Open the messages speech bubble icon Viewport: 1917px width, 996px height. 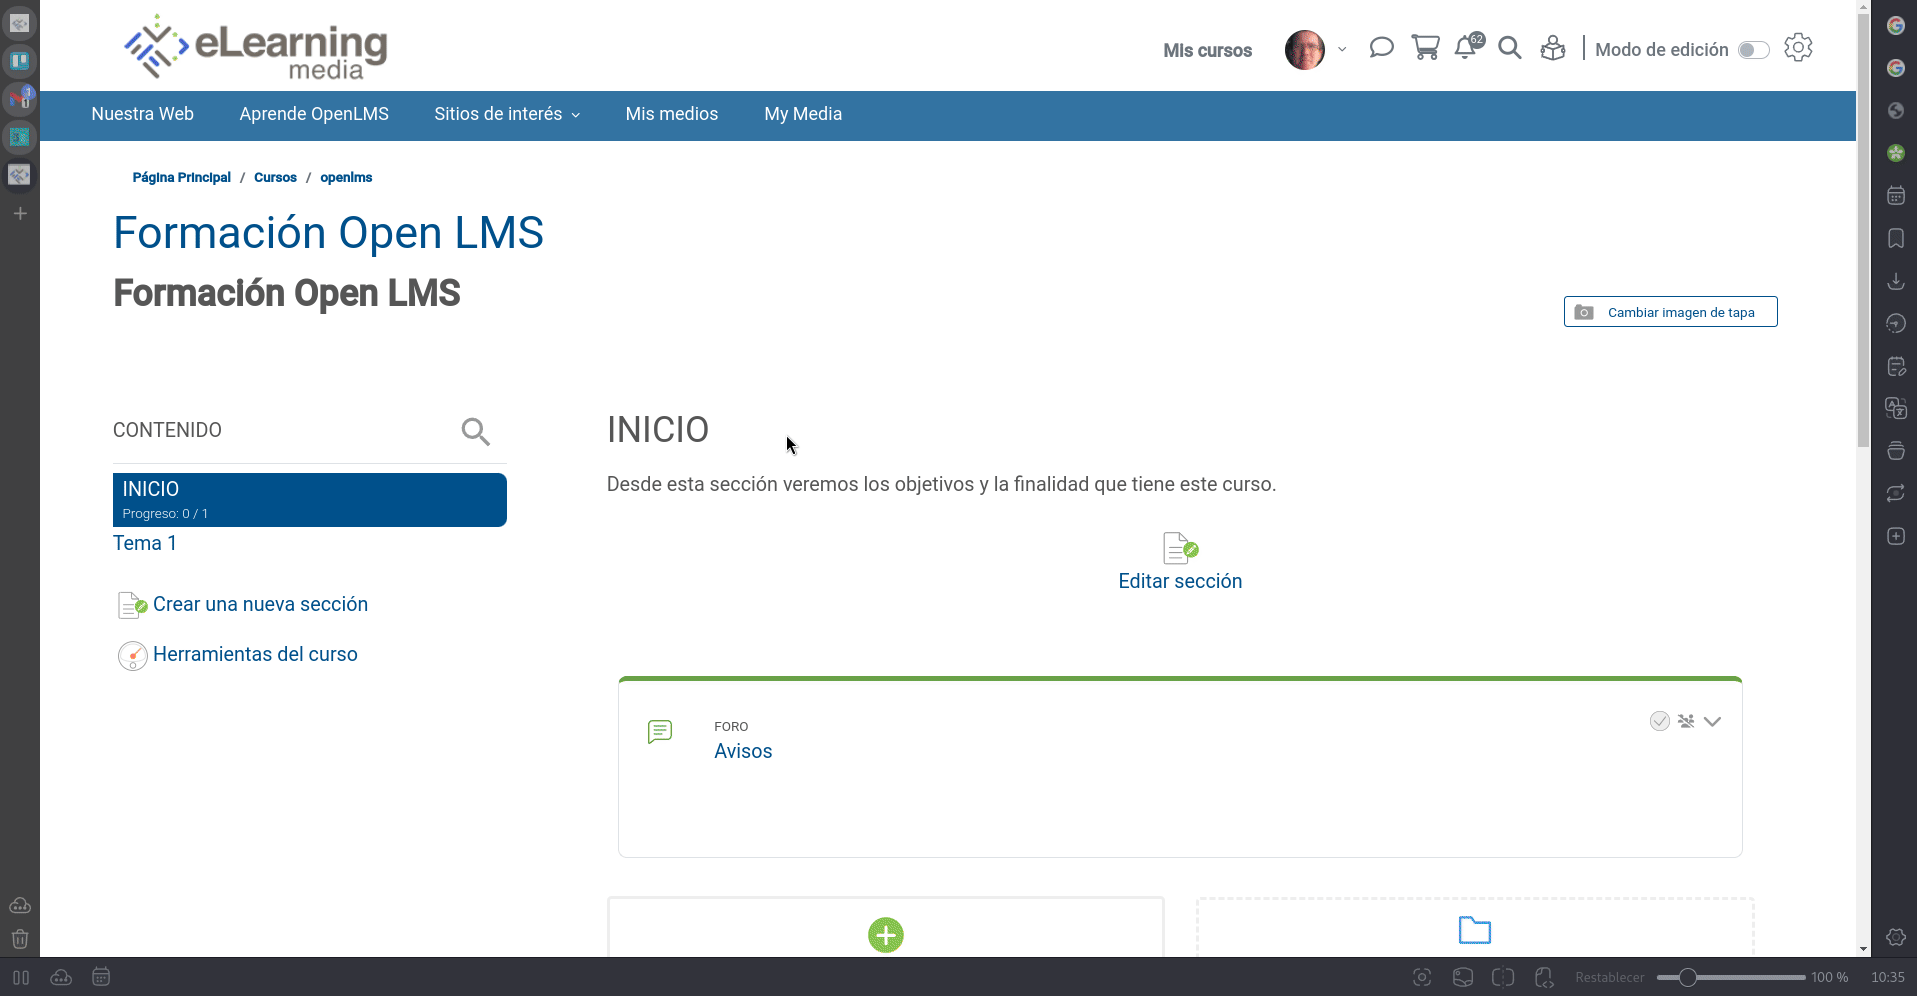[x=1381, y=48]
